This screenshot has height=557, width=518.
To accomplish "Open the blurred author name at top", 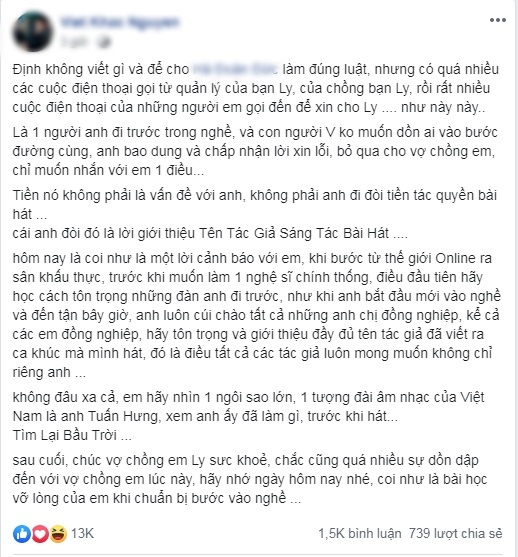I will pyautogui.click(x=120, y=22).
